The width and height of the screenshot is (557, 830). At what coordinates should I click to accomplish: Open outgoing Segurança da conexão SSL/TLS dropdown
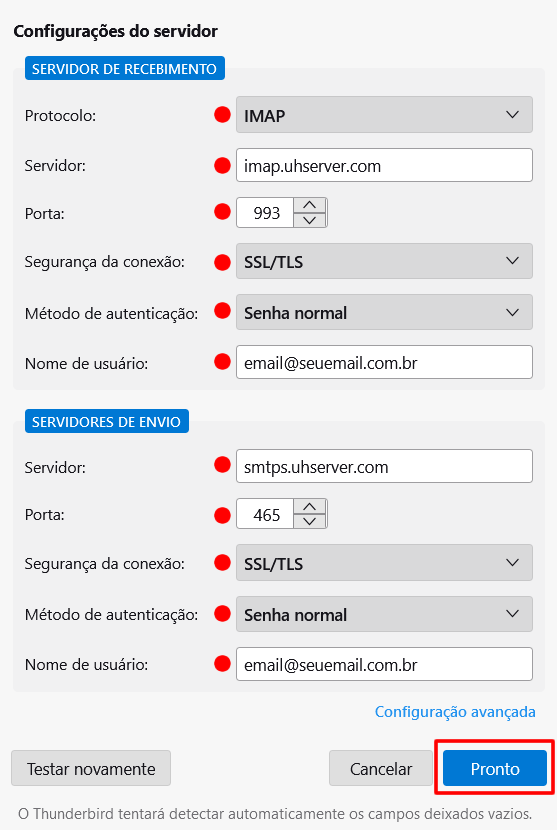(x=384, y=563)
